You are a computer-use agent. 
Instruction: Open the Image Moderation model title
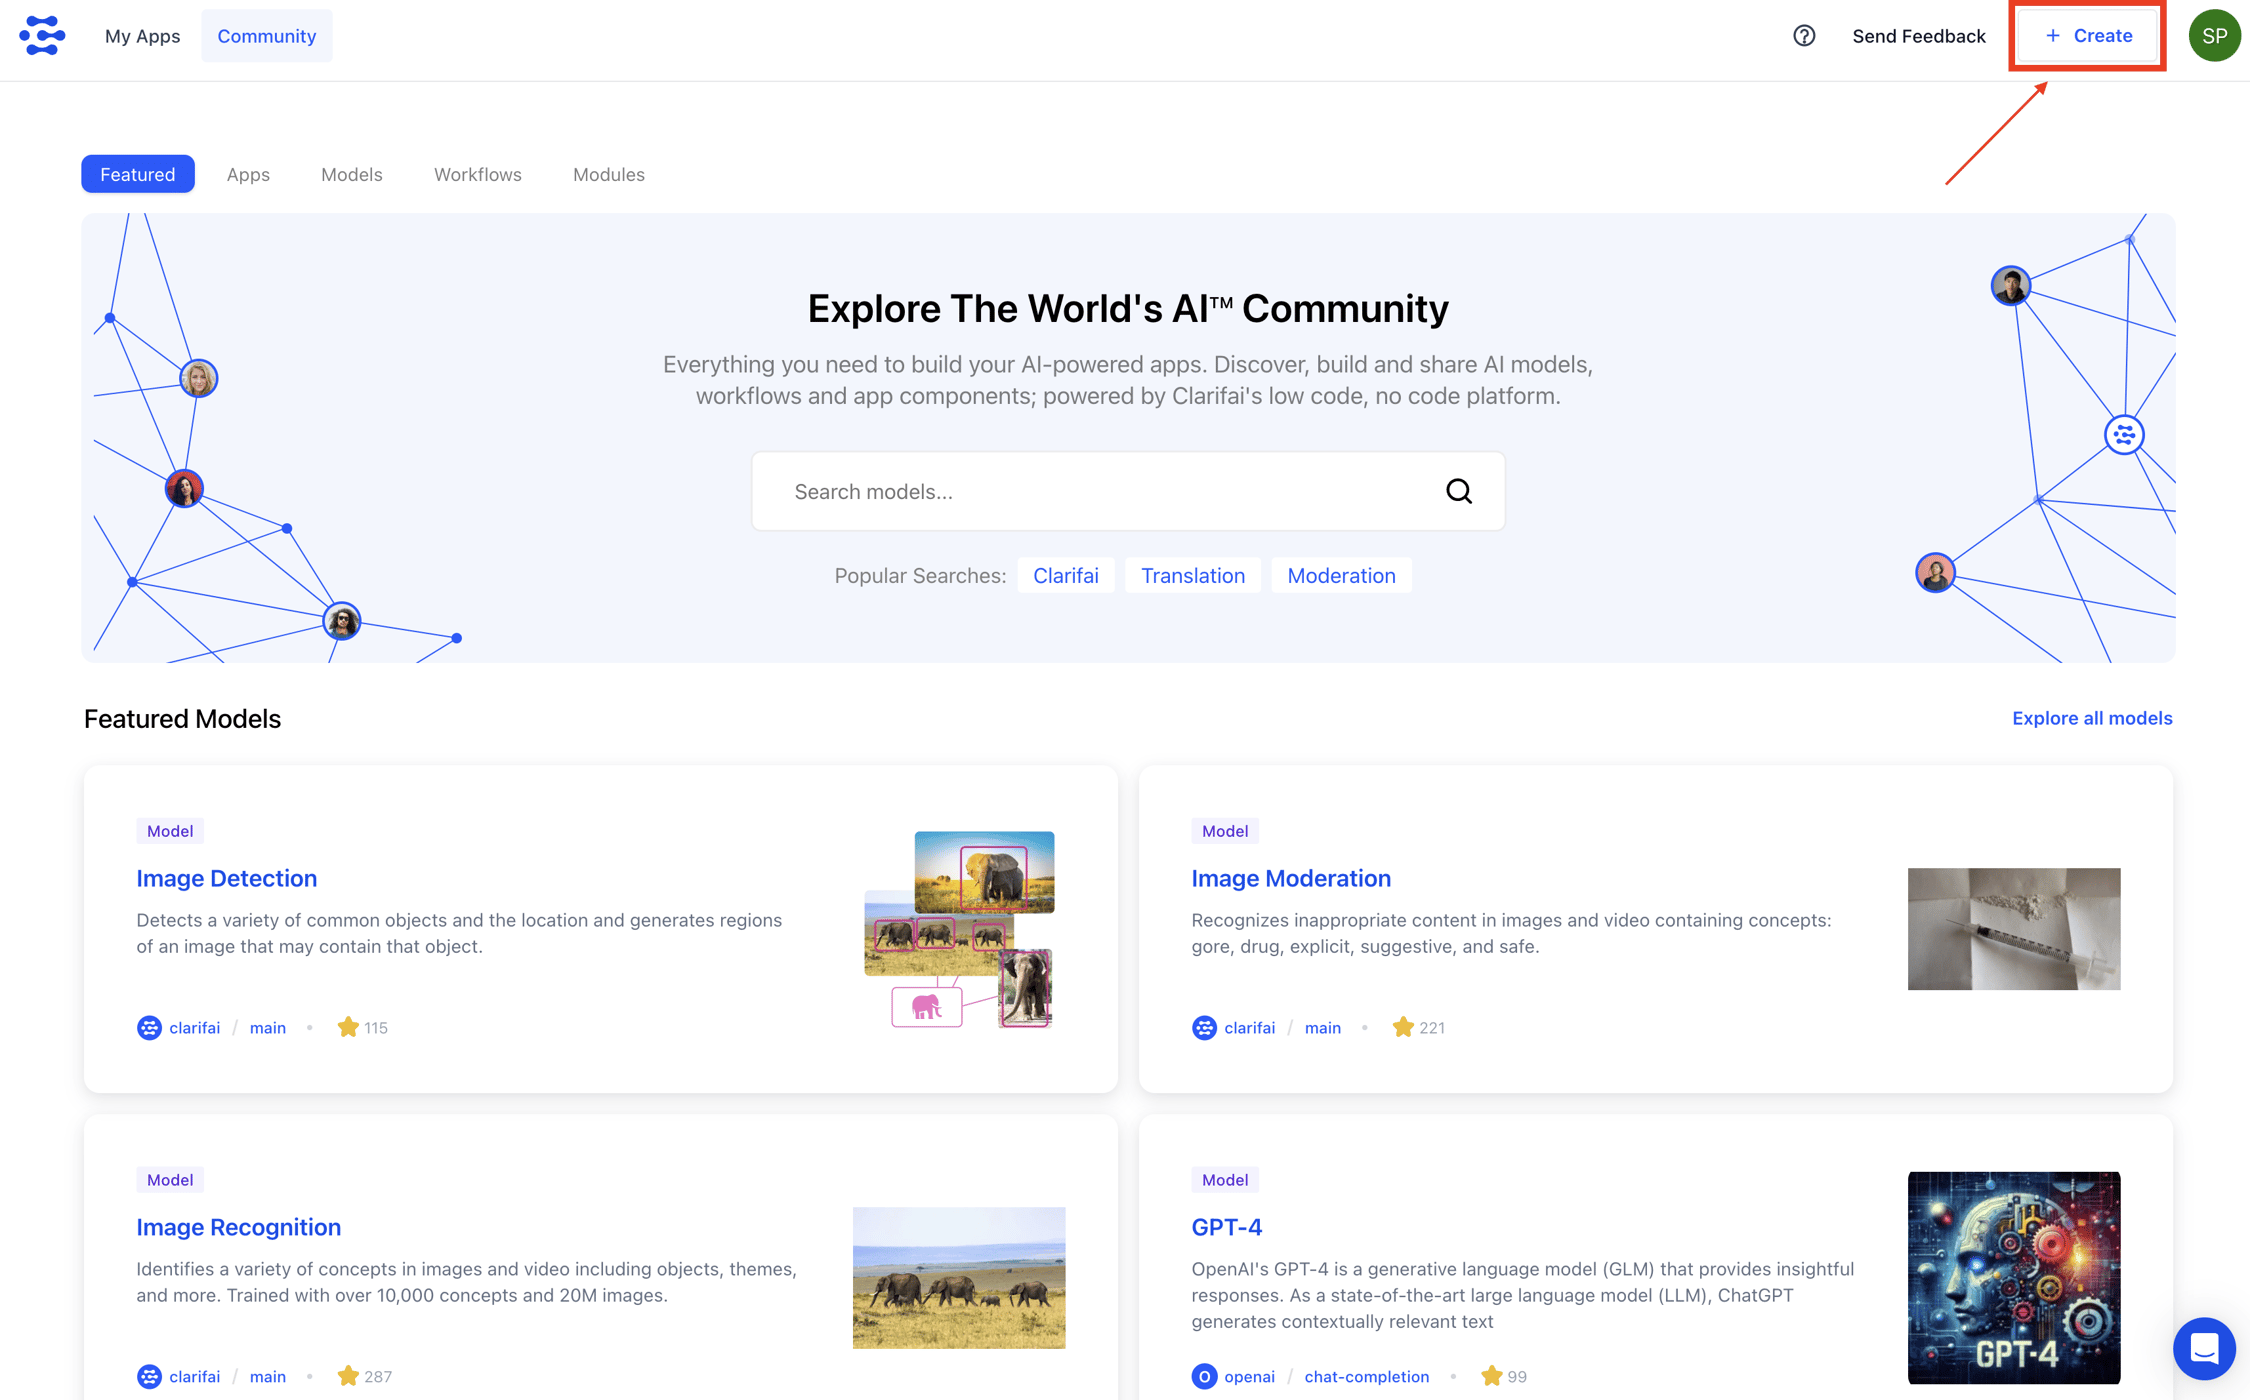(1290, 878)
